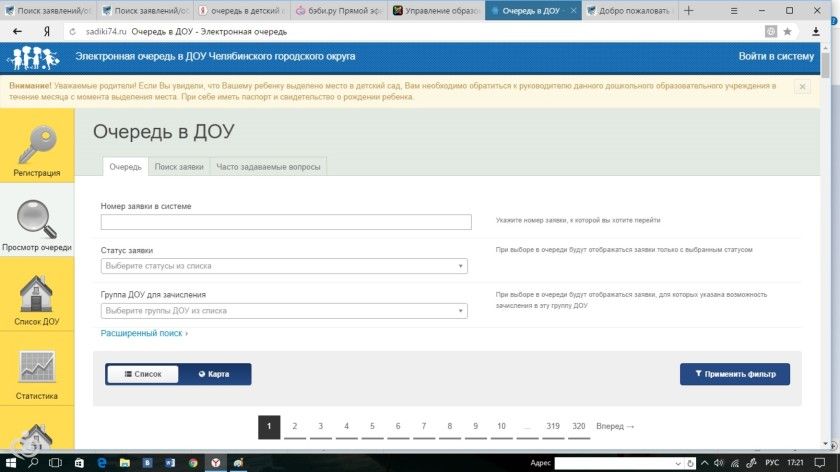Open Windows Start menu
Screen dimensions: 840x472
[10, 462]
